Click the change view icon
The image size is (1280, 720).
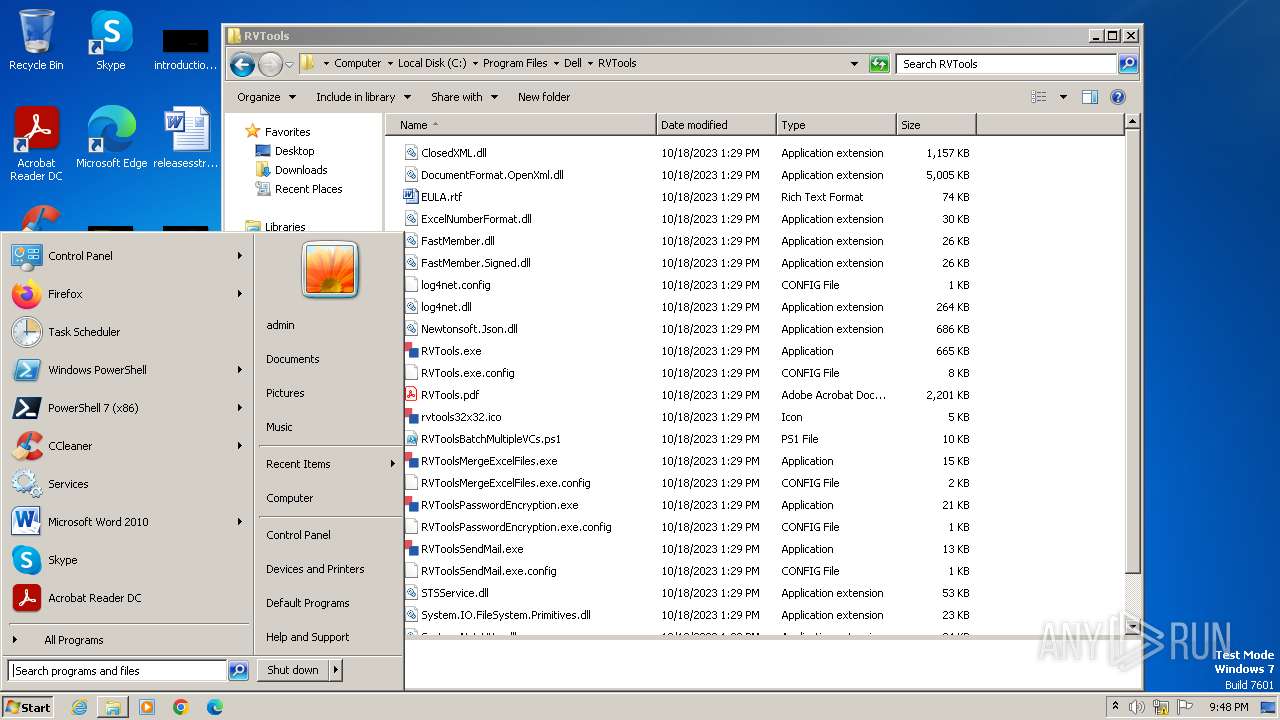[x=1039, y=97]
